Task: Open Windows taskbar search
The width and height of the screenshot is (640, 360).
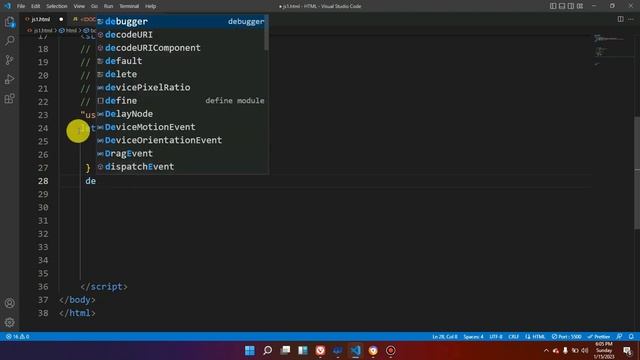Action: pyautogui.click(x=267, y=351)
